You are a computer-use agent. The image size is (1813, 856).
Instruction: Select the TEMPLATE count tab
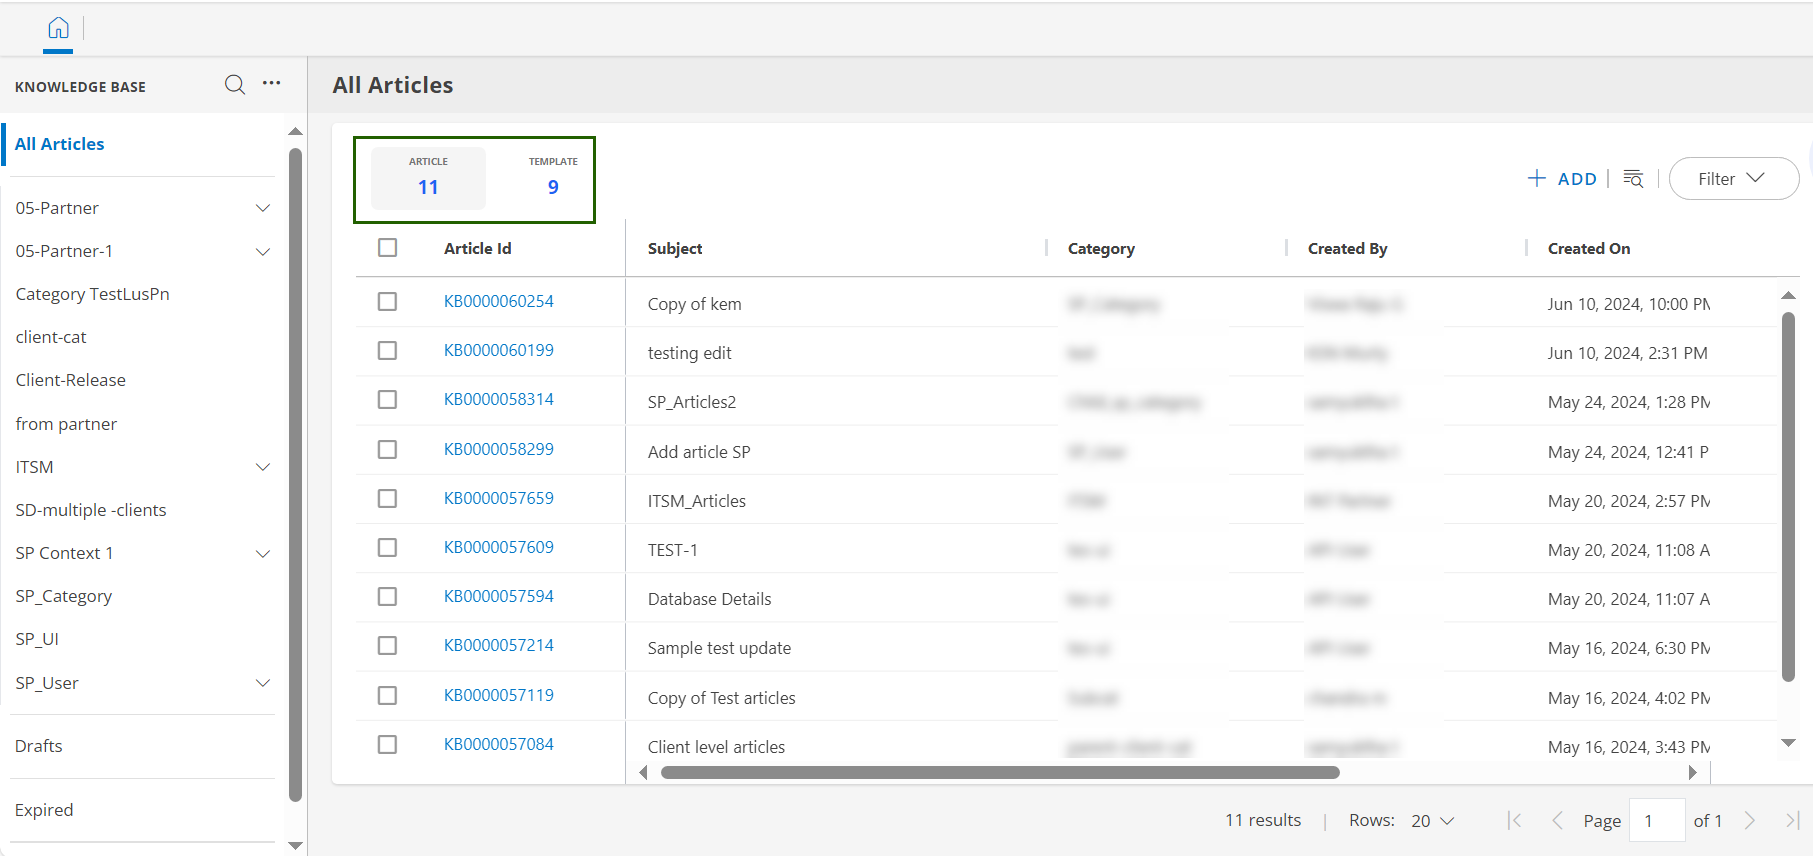click(553, 178)
